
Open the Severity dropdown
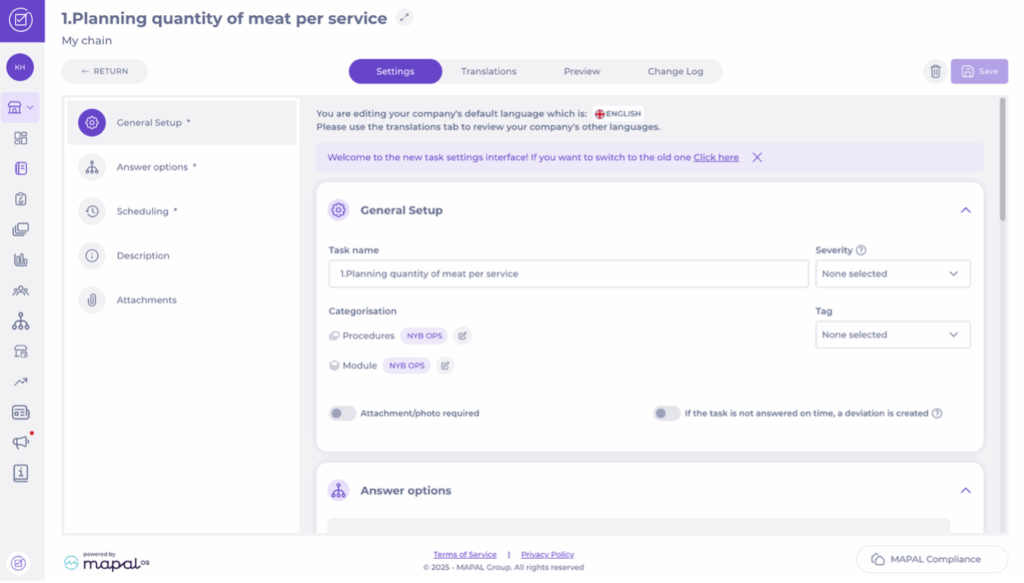tap(892, 274)
